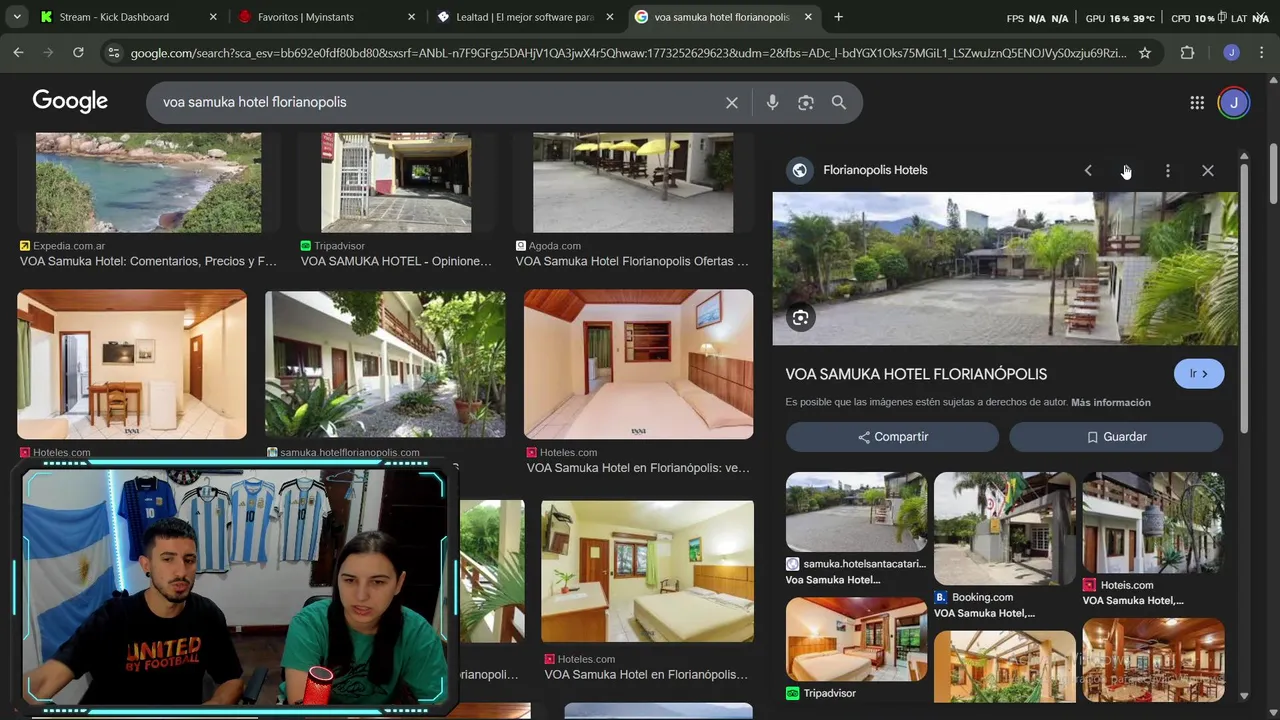Click the browser address bar
Viewport: 1280px width, 720px height.
click(628, 52)
